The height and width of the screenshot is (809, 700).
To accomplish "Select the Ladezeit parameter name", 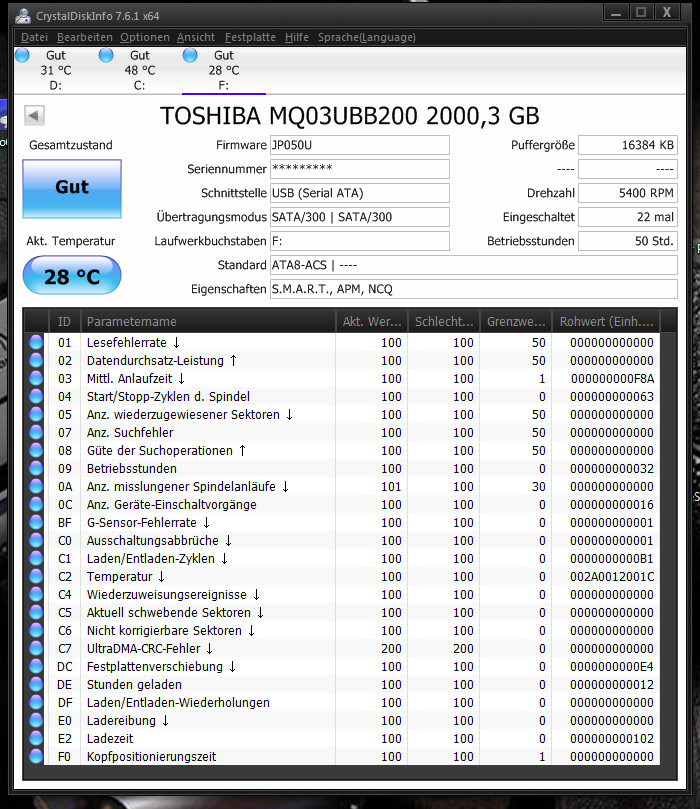I will (110, 739).
